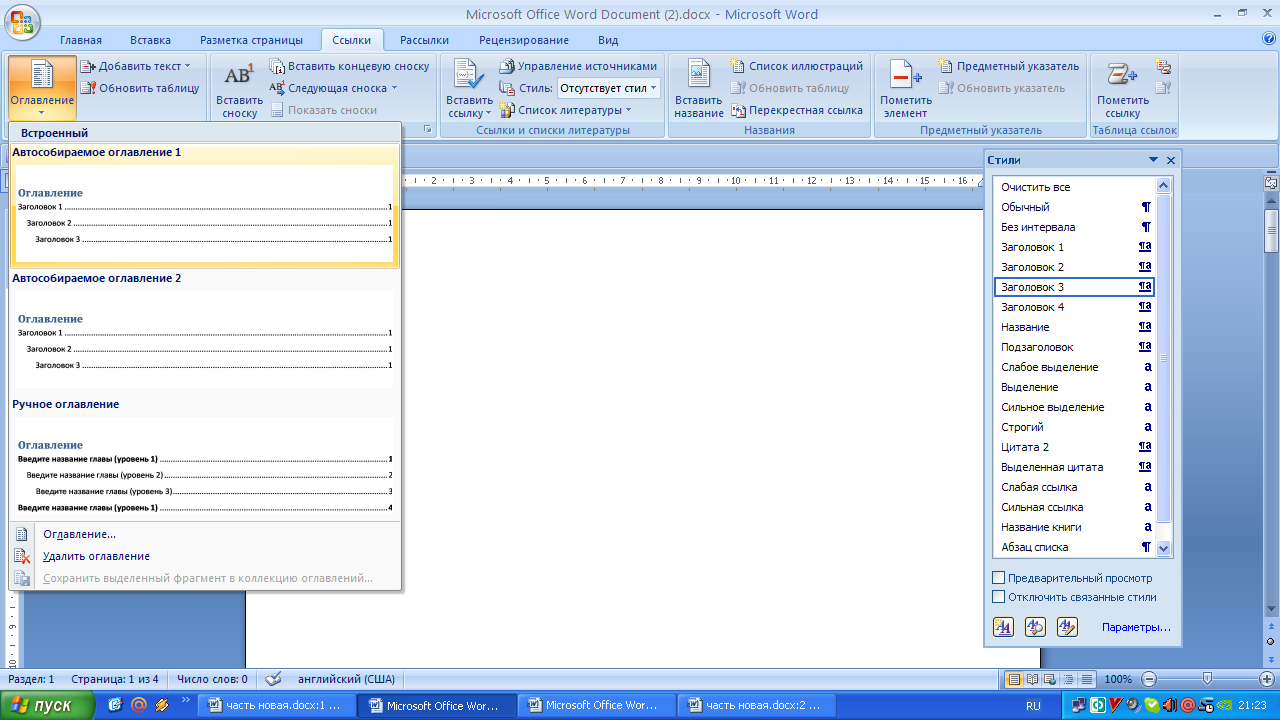Click styles list scroll up arrow
1280x720 pixels.
1163,185
